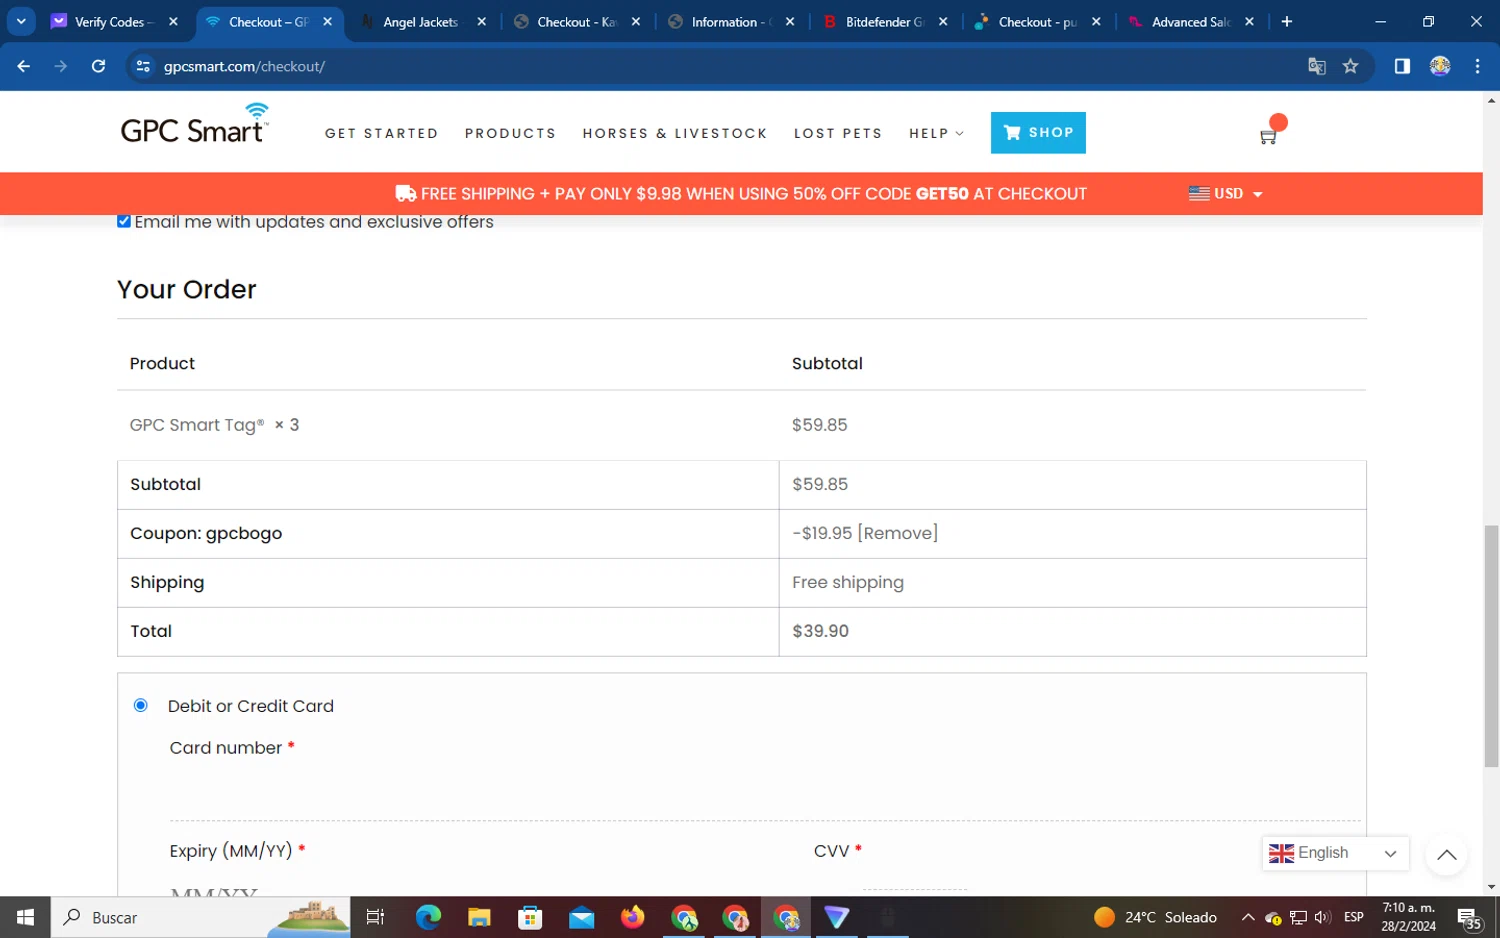Show hidden system tray icons
This screenshot has height=938, width=1500.
[x=1248, y=917]
